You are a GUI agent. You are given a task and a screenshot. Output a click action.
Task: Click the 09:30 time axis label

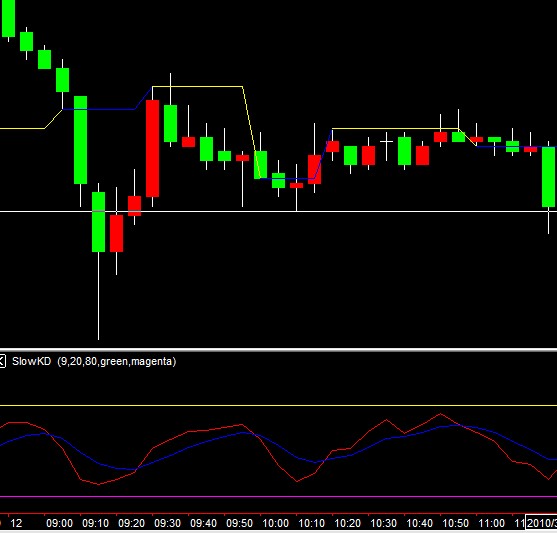click(x=168, y=523)
